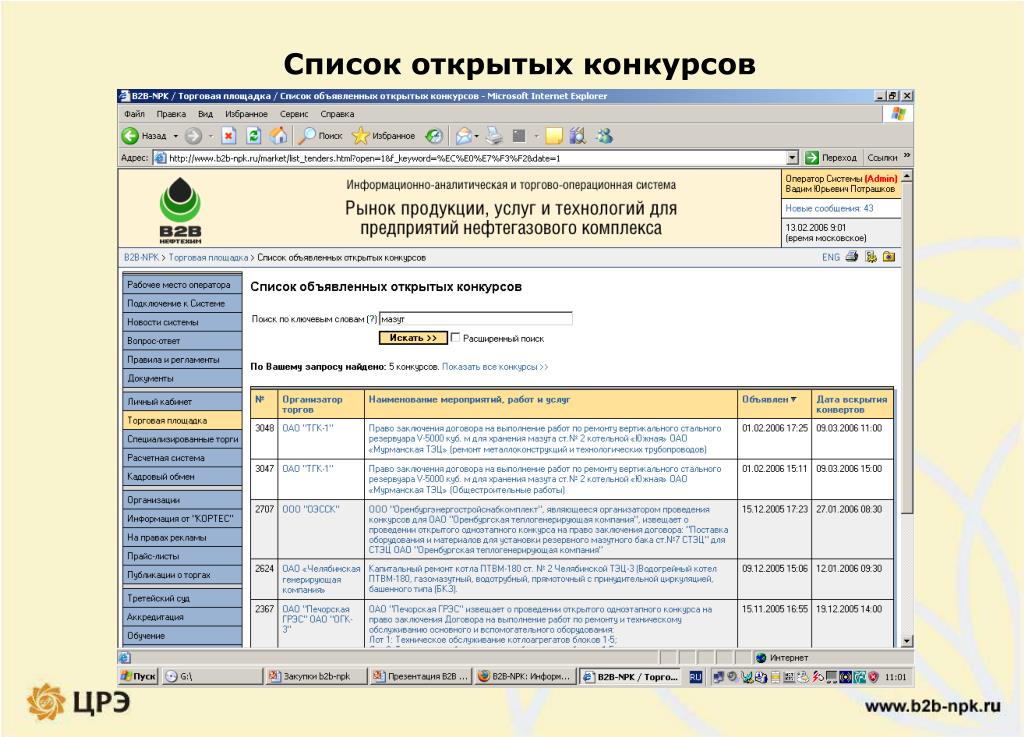Click the printer icon beside ENG
This screenshot has height=737, width=1024.
852,257
